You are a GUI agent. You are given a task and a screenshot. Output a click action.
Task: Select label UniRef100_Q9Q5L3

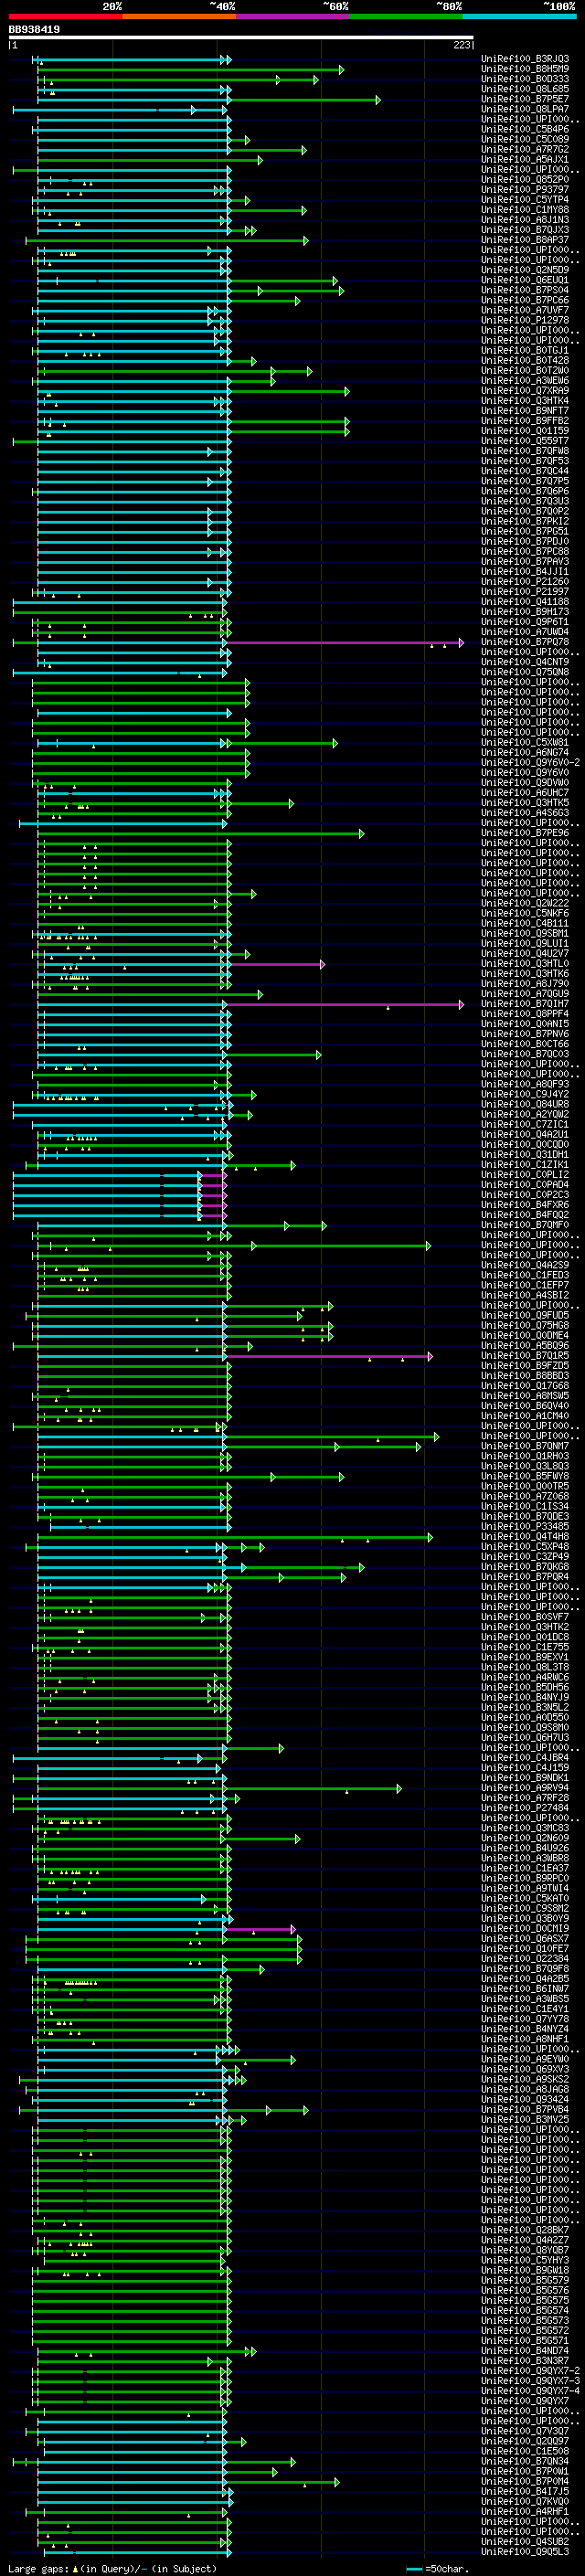pyautogui.click(x=525, y=2552)
